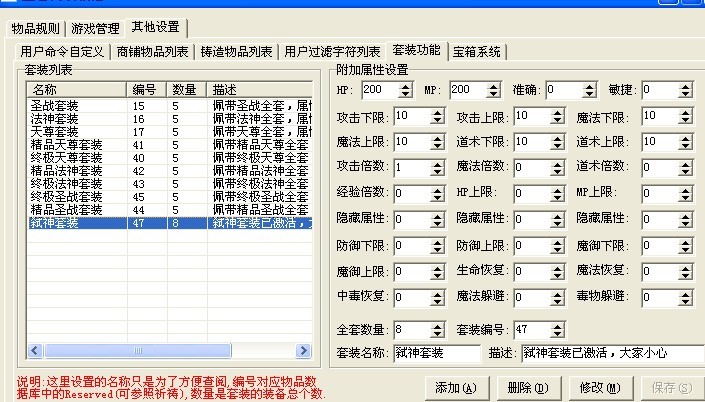
Task: Increase 道术下限 spinner value
Action: 558,138
